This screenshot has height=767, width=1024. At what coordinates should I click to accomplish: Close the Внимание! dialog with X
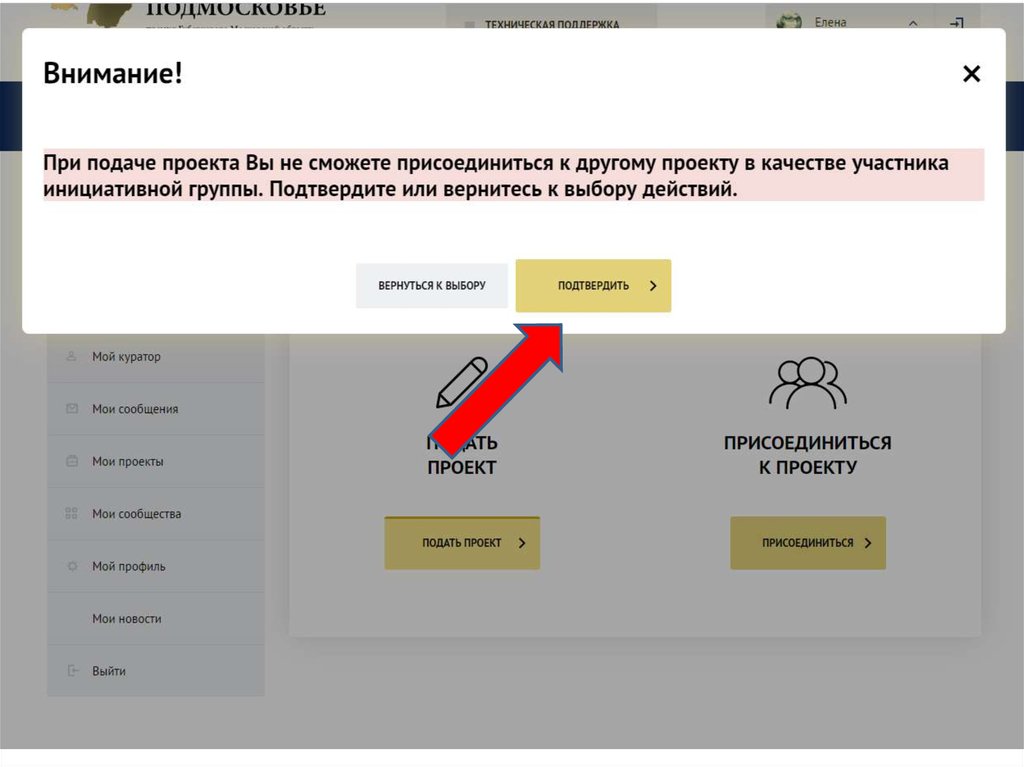(971, 74)
